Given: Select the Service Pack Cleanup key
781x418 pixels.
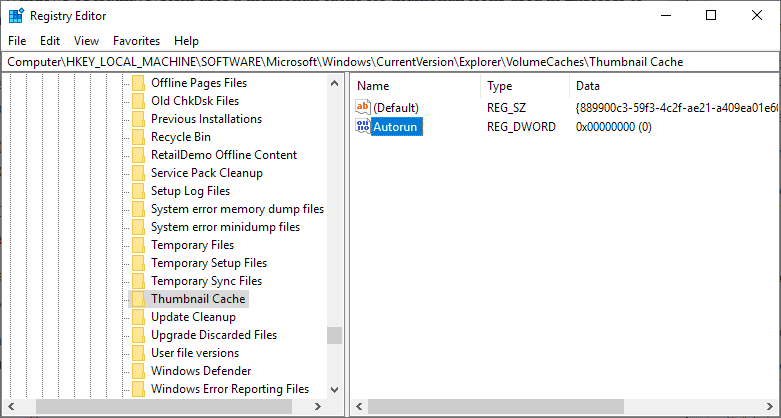Looking at the screenshot, I should click(x=207, y=173).
